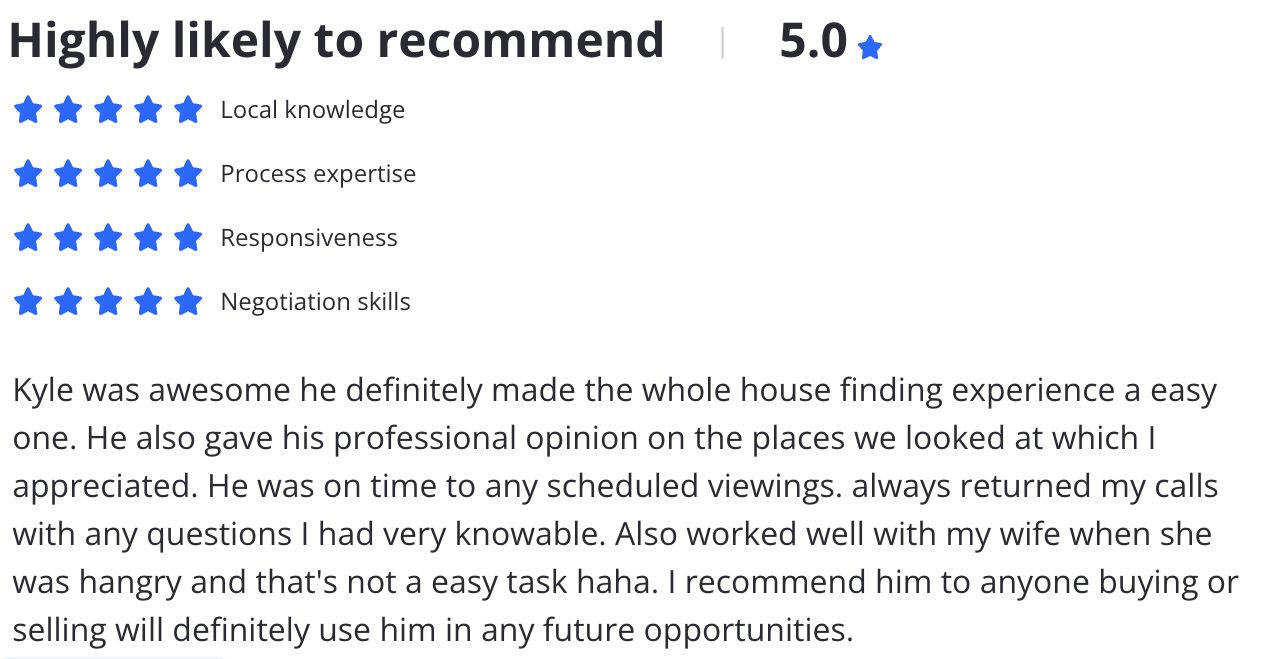Screen dimensions: 1272x659
Task: Click the first star of Local knowledge
Action: click(28, 110)
